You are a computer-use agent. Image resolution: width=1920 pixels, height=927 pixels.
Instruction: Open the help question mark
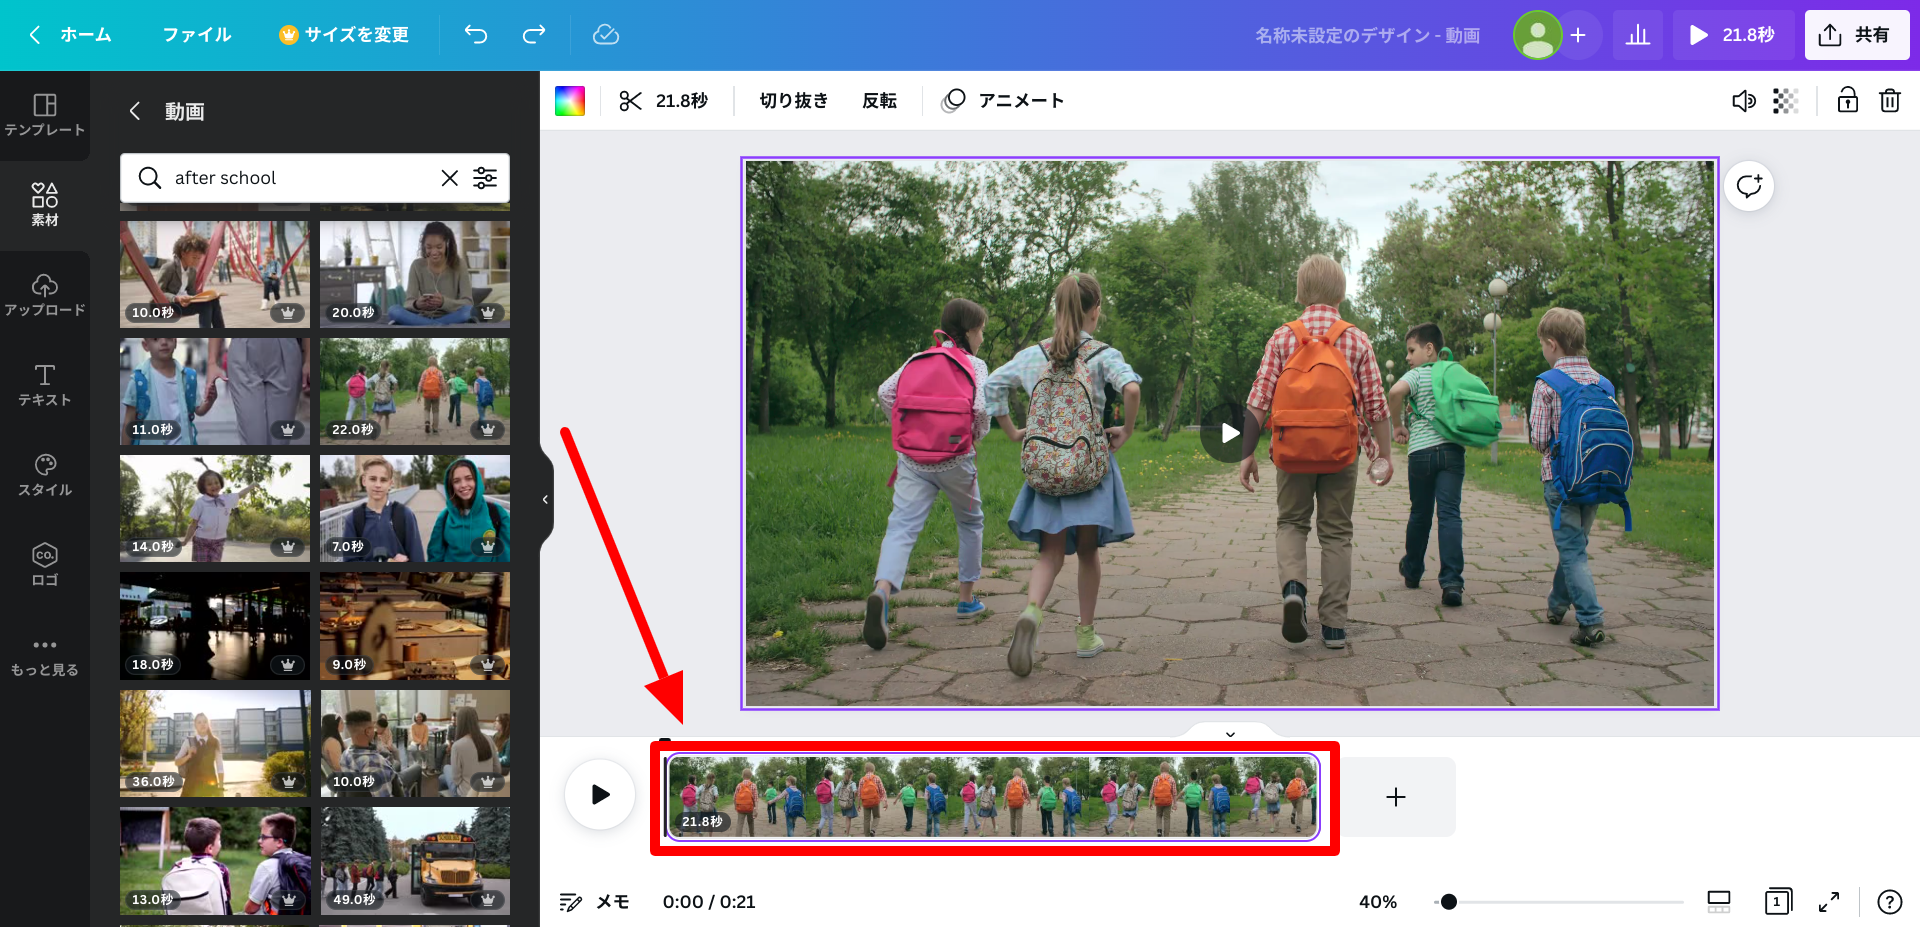[x=1889, y=902]
